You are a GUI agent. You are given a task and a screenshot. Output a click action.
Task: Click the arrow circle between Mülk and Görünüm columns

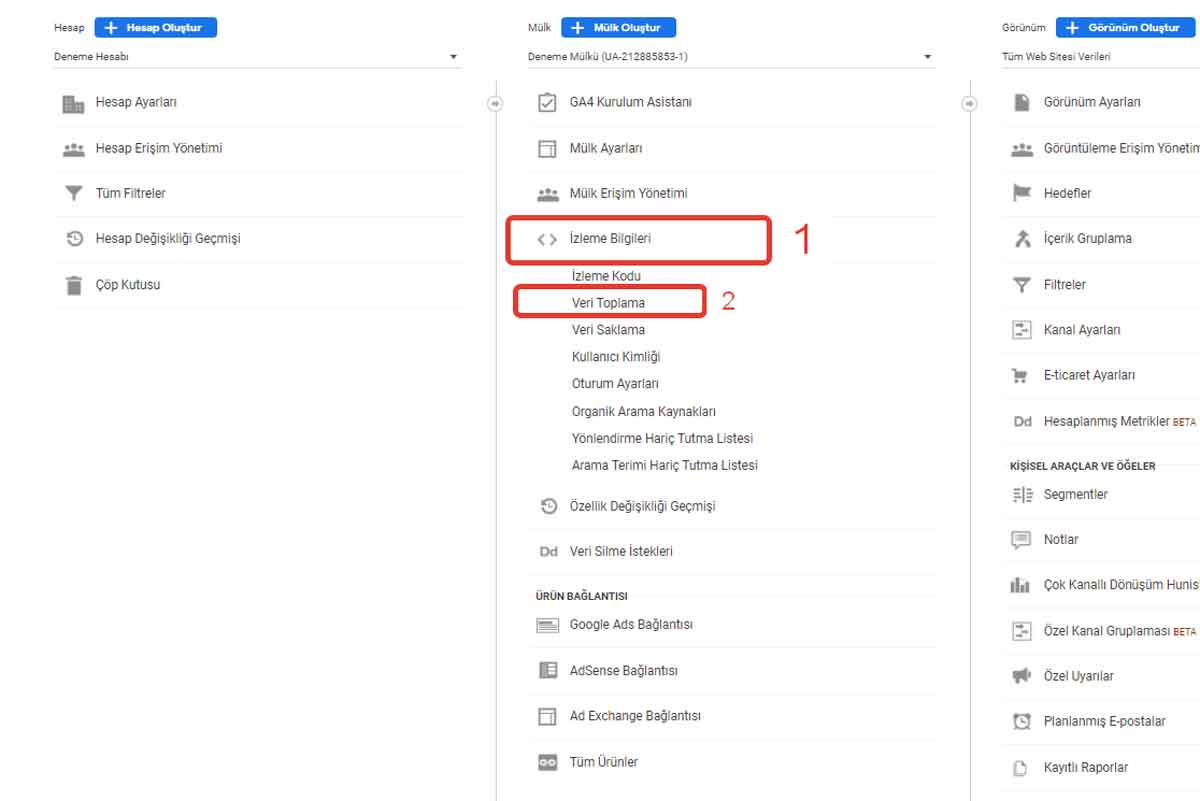click(x=969, y=103)
